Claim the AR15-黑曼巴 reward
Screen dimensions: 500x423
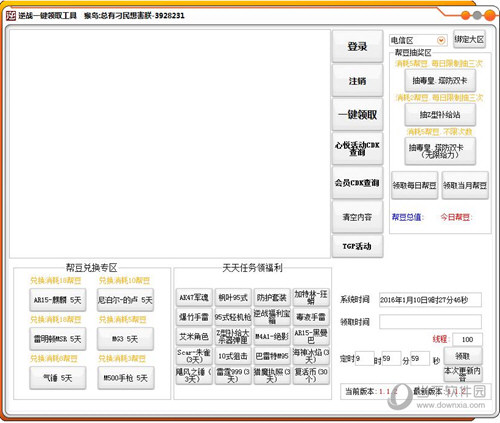pos(311,337)
